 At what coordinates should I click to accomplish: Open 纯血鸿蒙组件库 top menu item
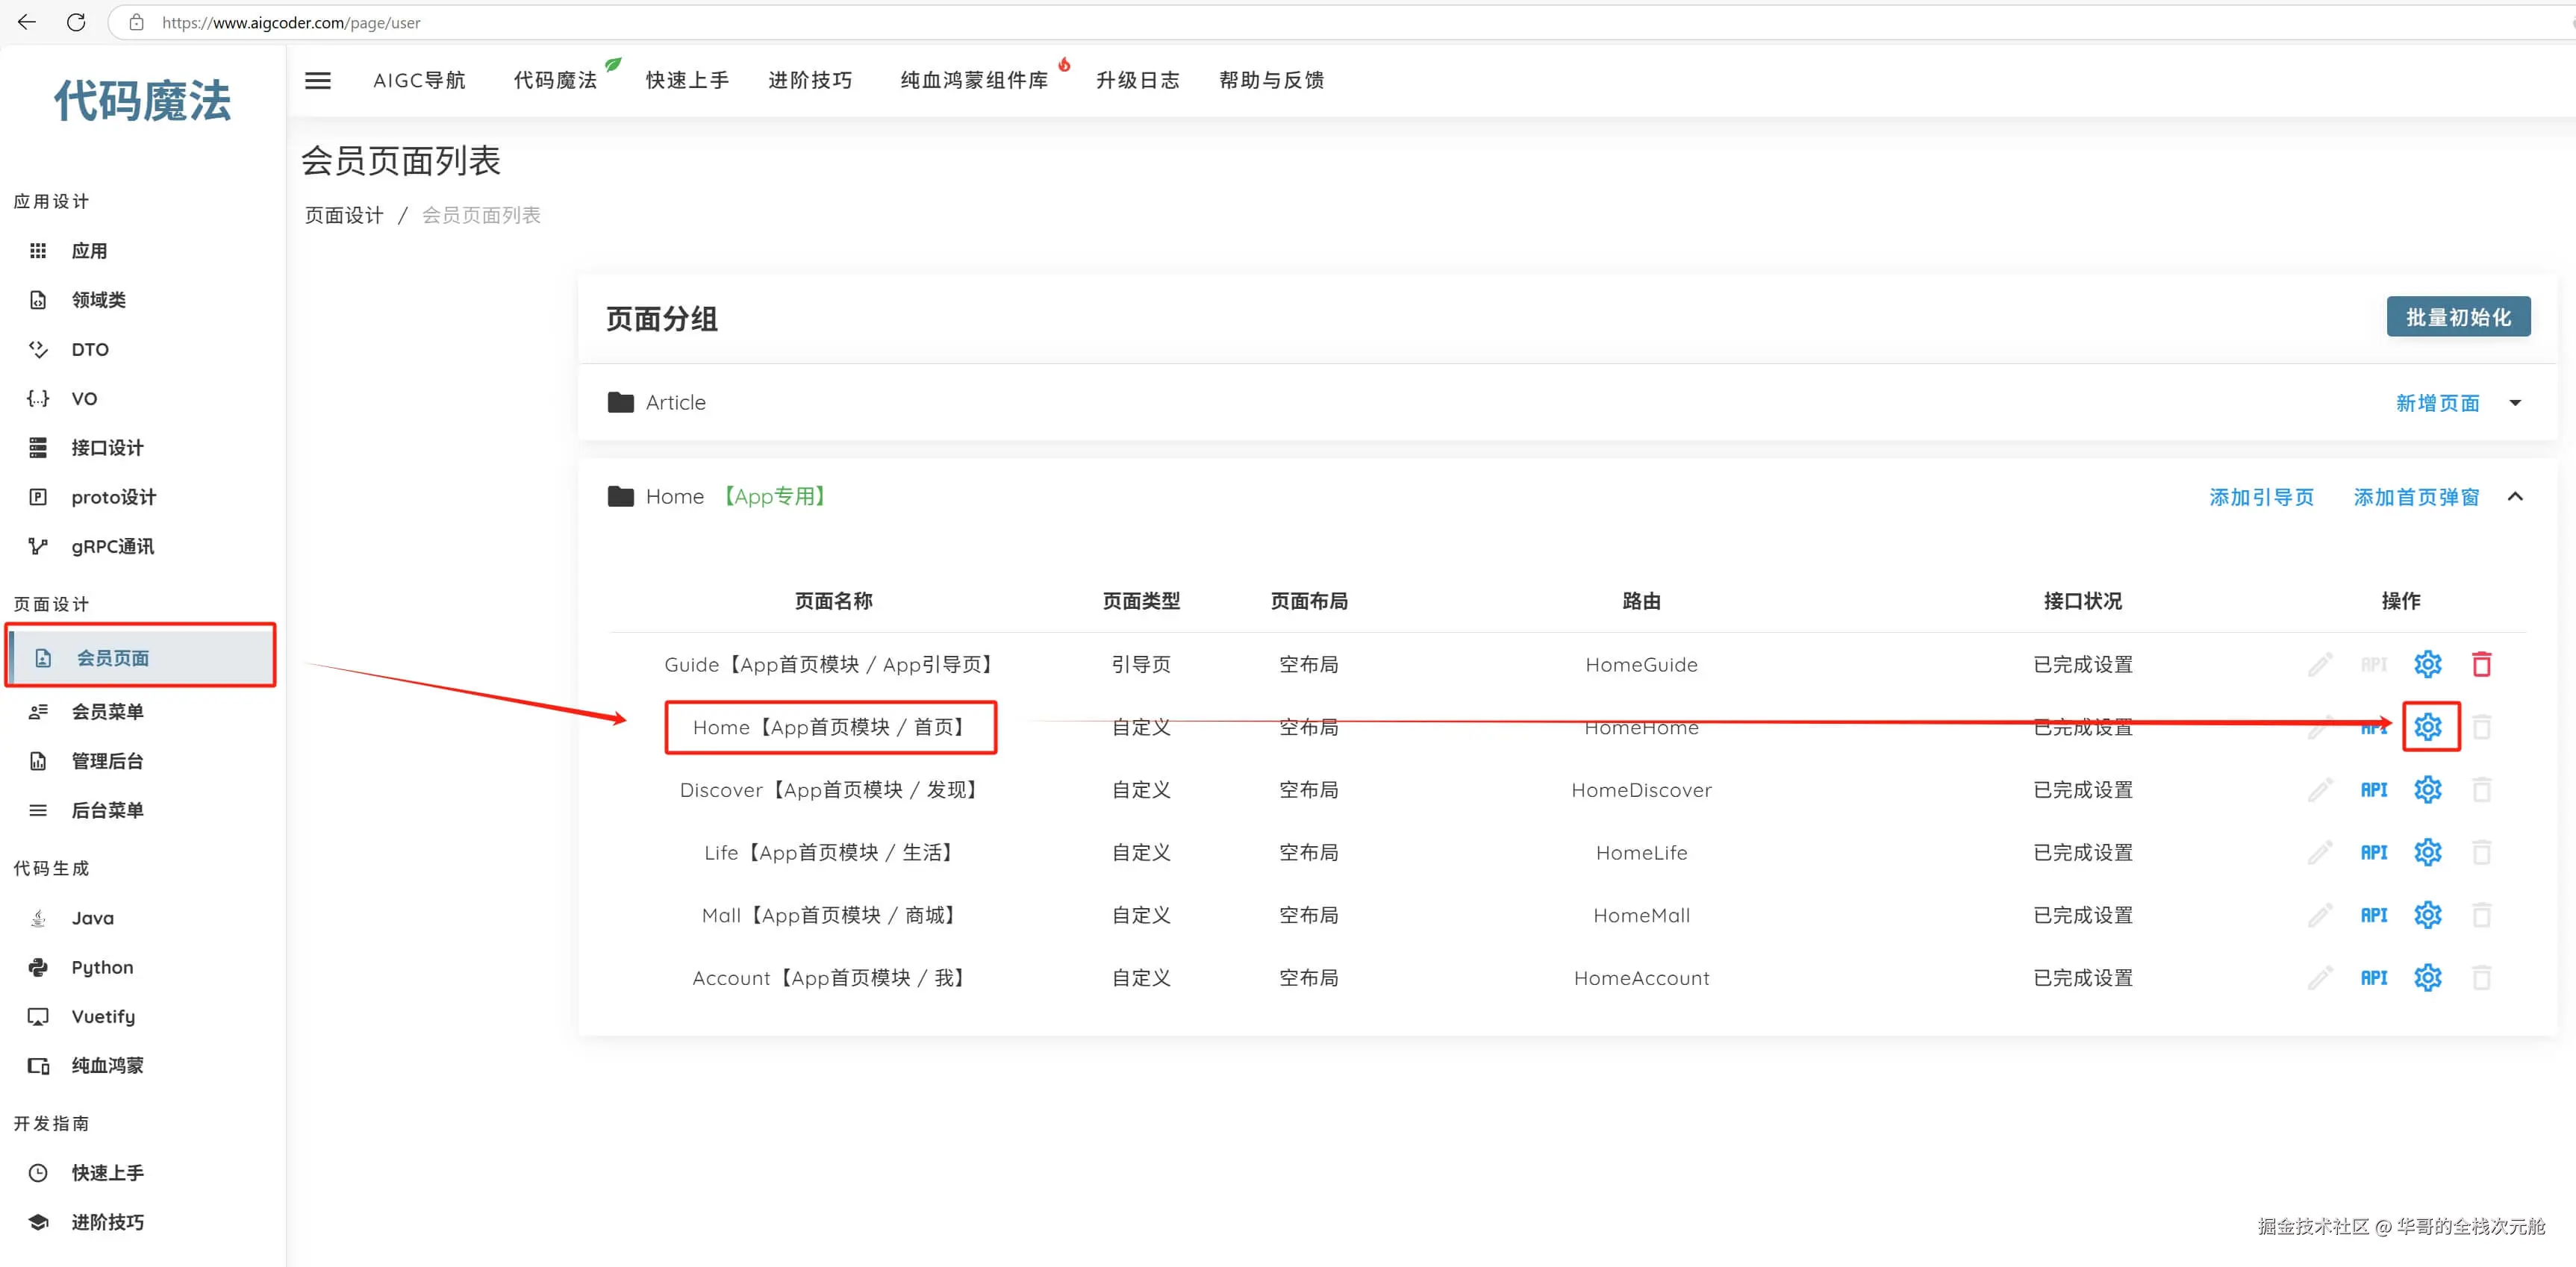pos(973,80)
